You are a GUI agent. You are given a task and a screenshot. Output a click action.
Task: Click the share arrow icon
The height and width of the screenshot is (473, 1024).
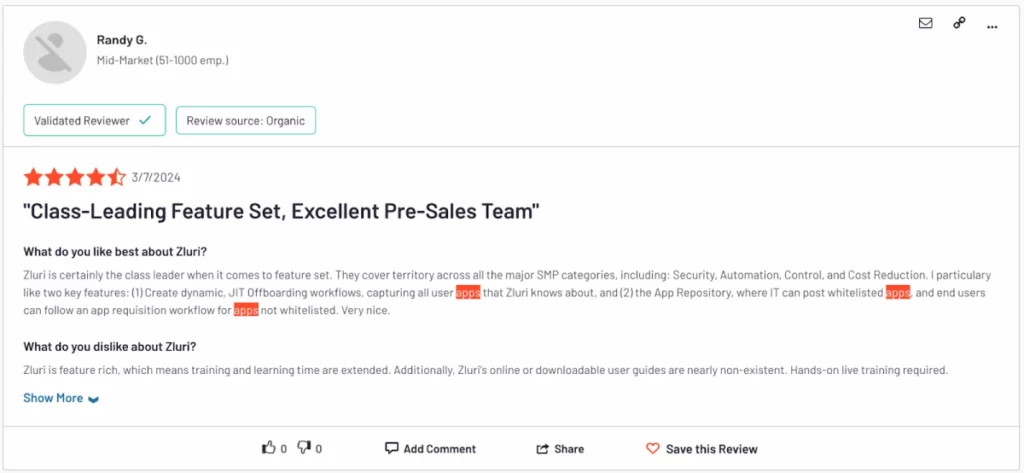pos(542,449)
